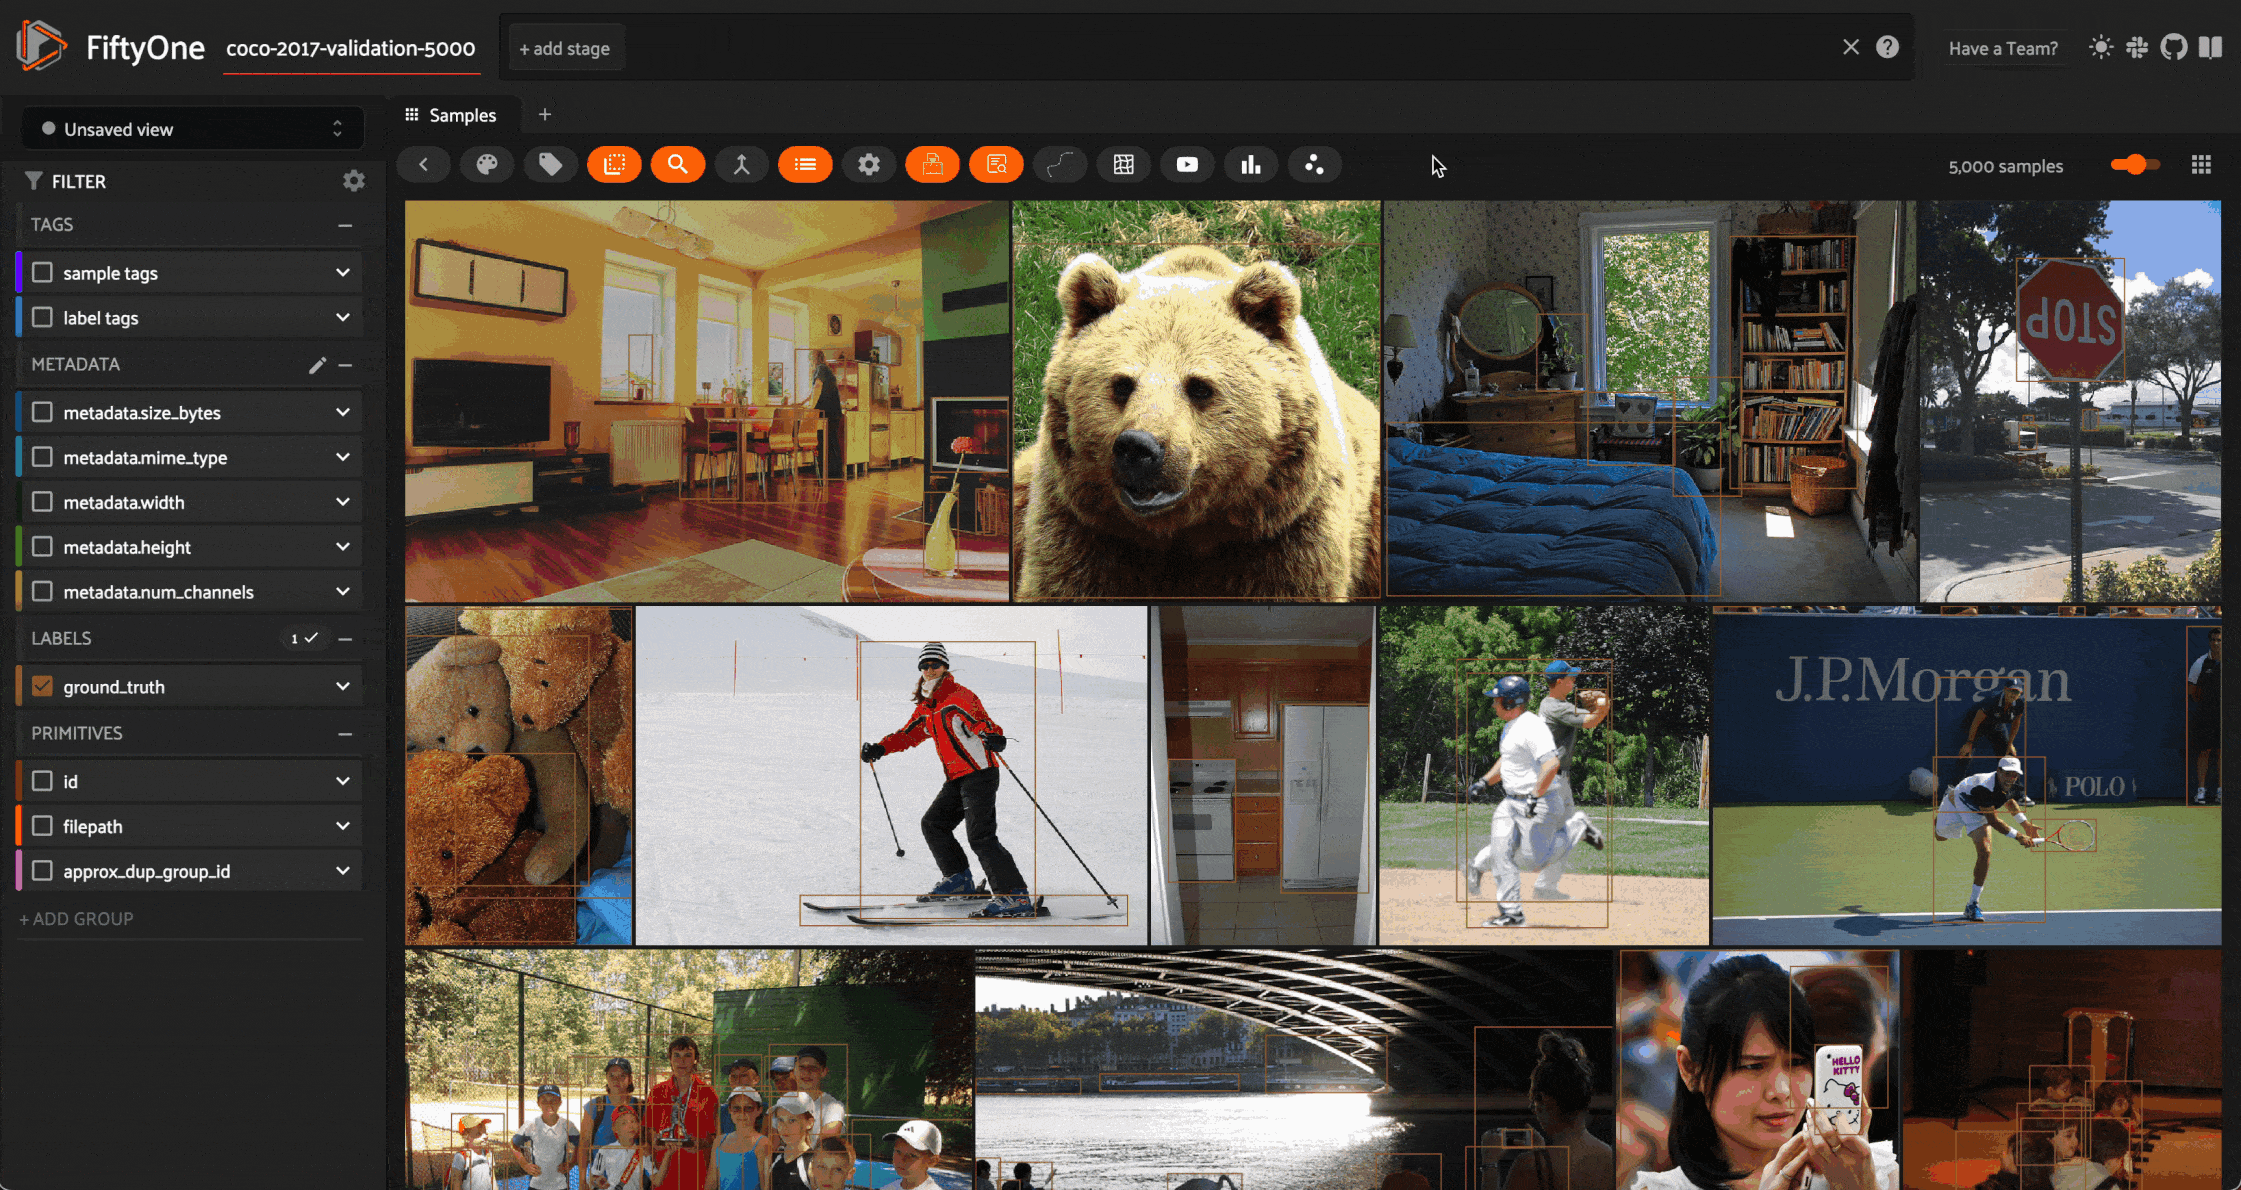The width and height of the screenshot is (2241, 1190).
Task: Click the three-dots embeddings icon
Action: coord(1314,165)
